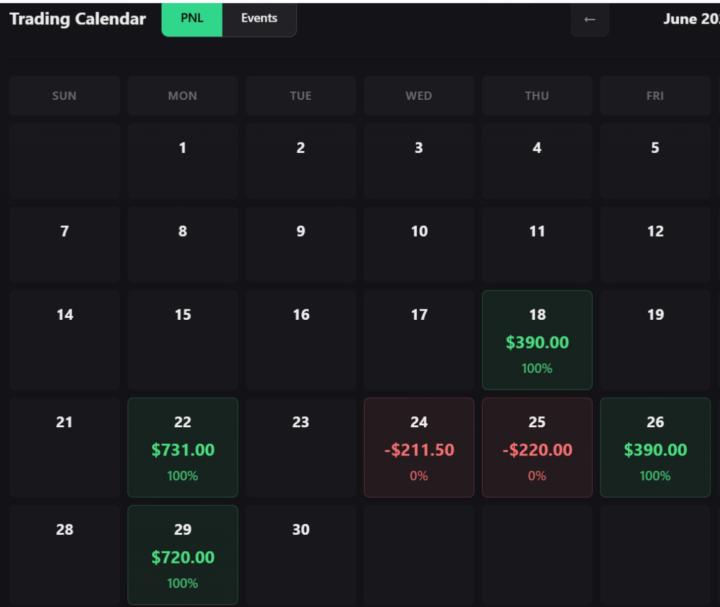Image resolution: width=720 pixels, height=607 pixels.
Task: Go to previous month with left arrow
Action: click(590, 19)
